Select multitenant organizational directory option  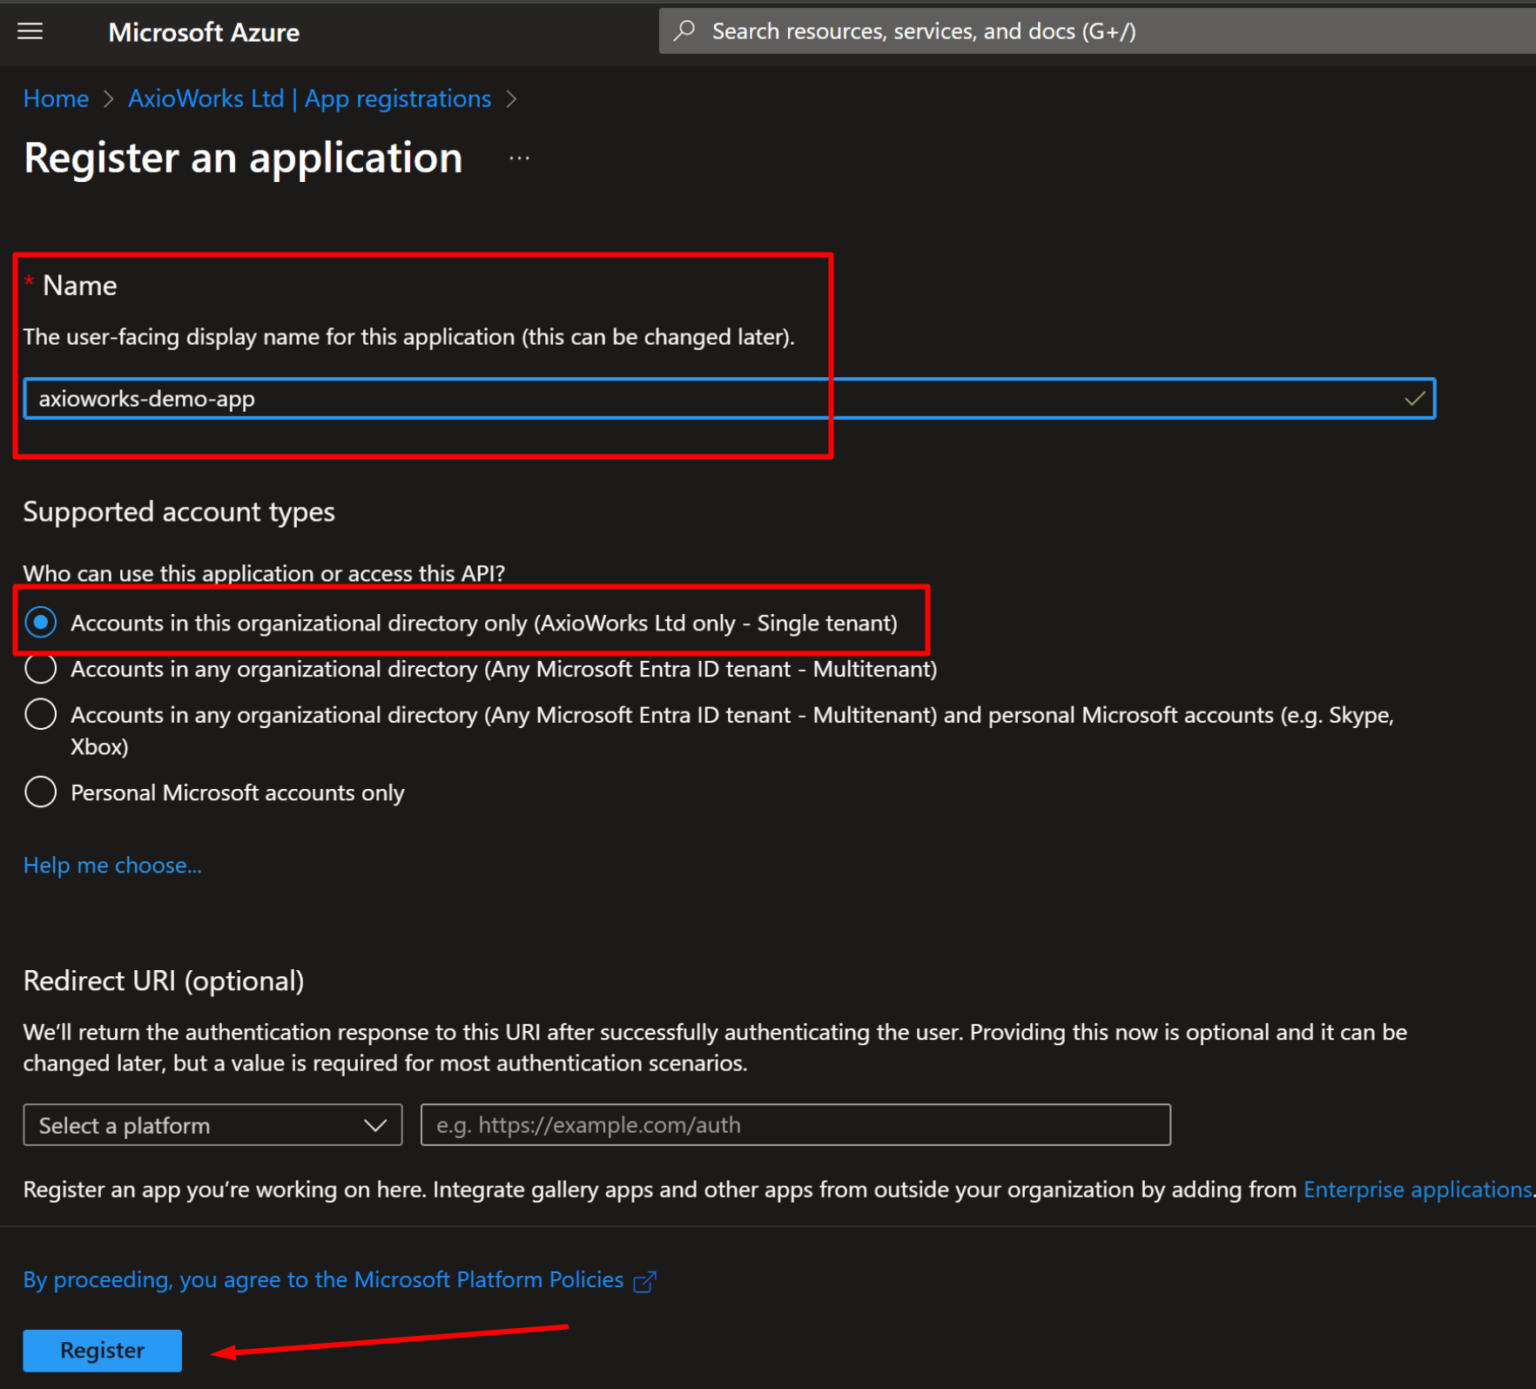pyautogui.click(x=40, y=668)
